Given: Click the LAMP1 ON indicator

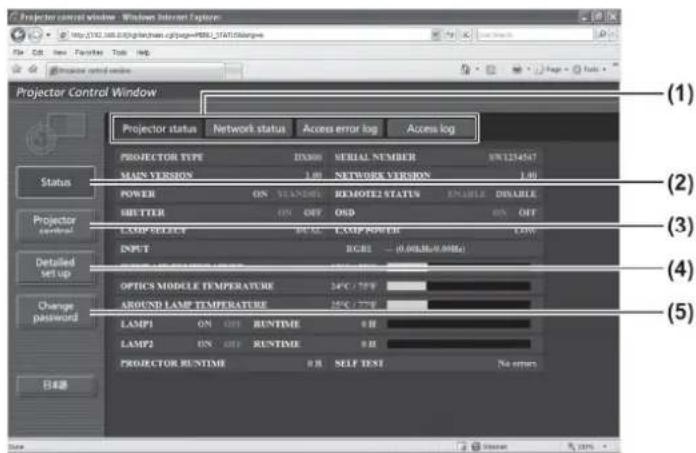Looking at the screenshot, I should click(x=204, y=324).
